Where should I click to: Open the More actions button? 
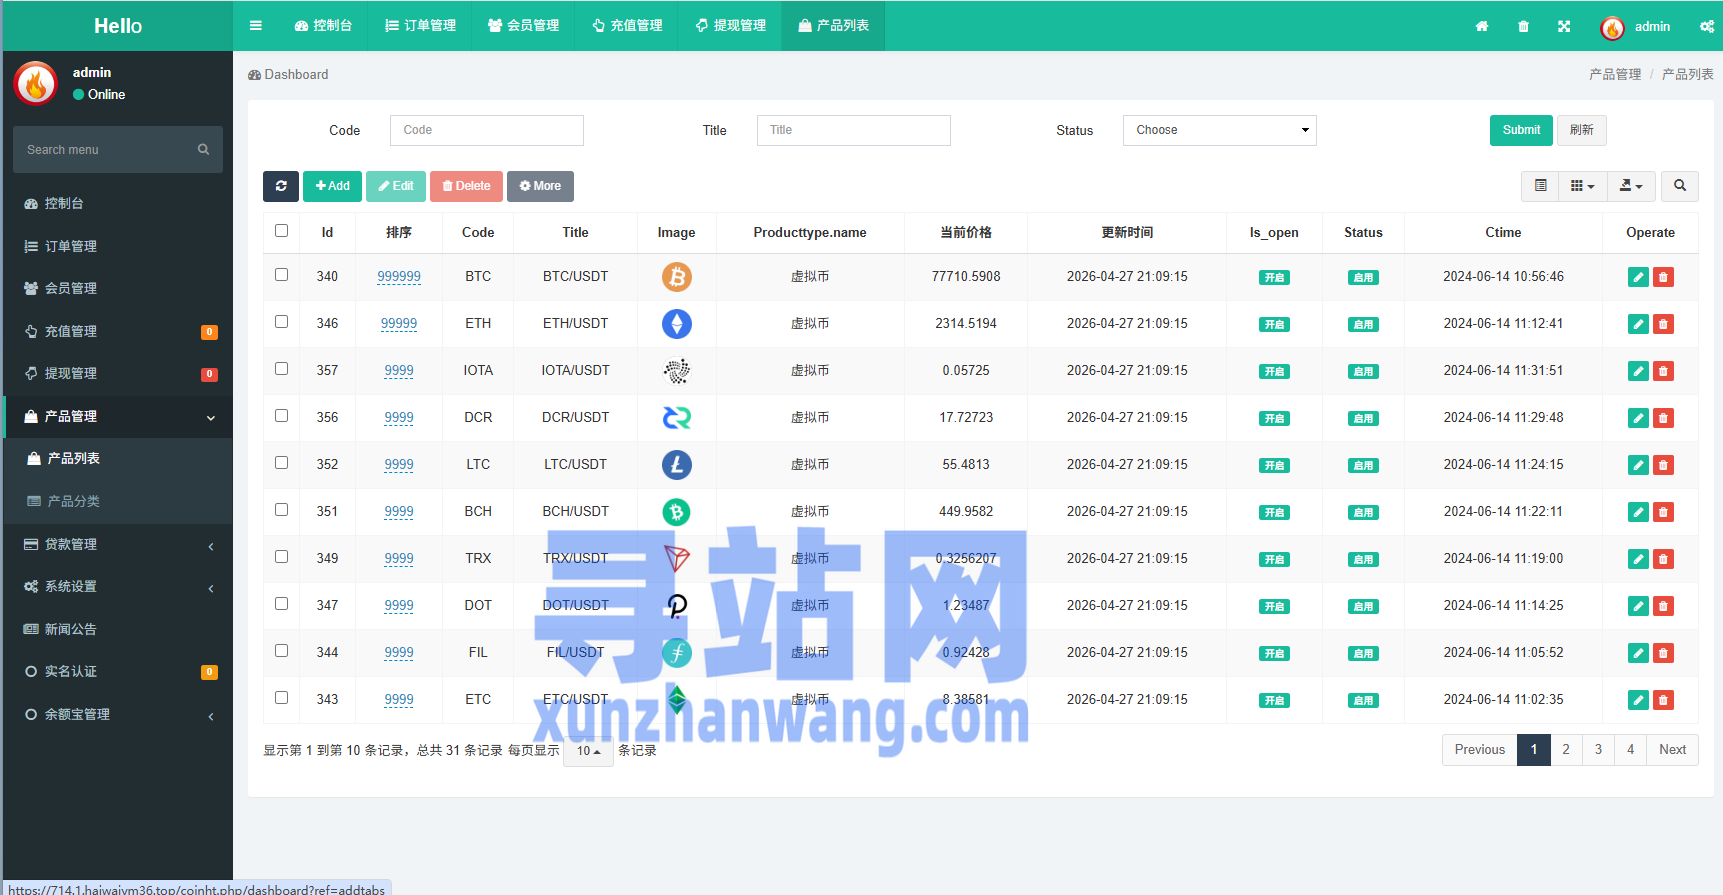540,186
